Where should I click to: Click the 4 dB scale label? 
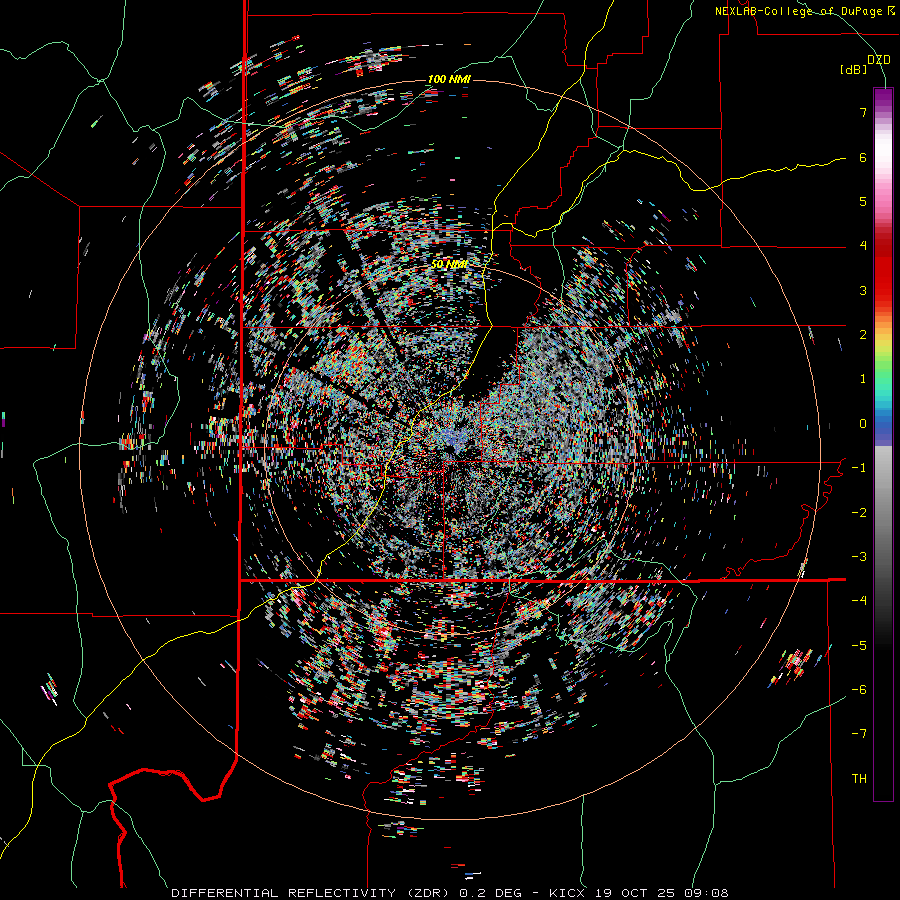863,246
